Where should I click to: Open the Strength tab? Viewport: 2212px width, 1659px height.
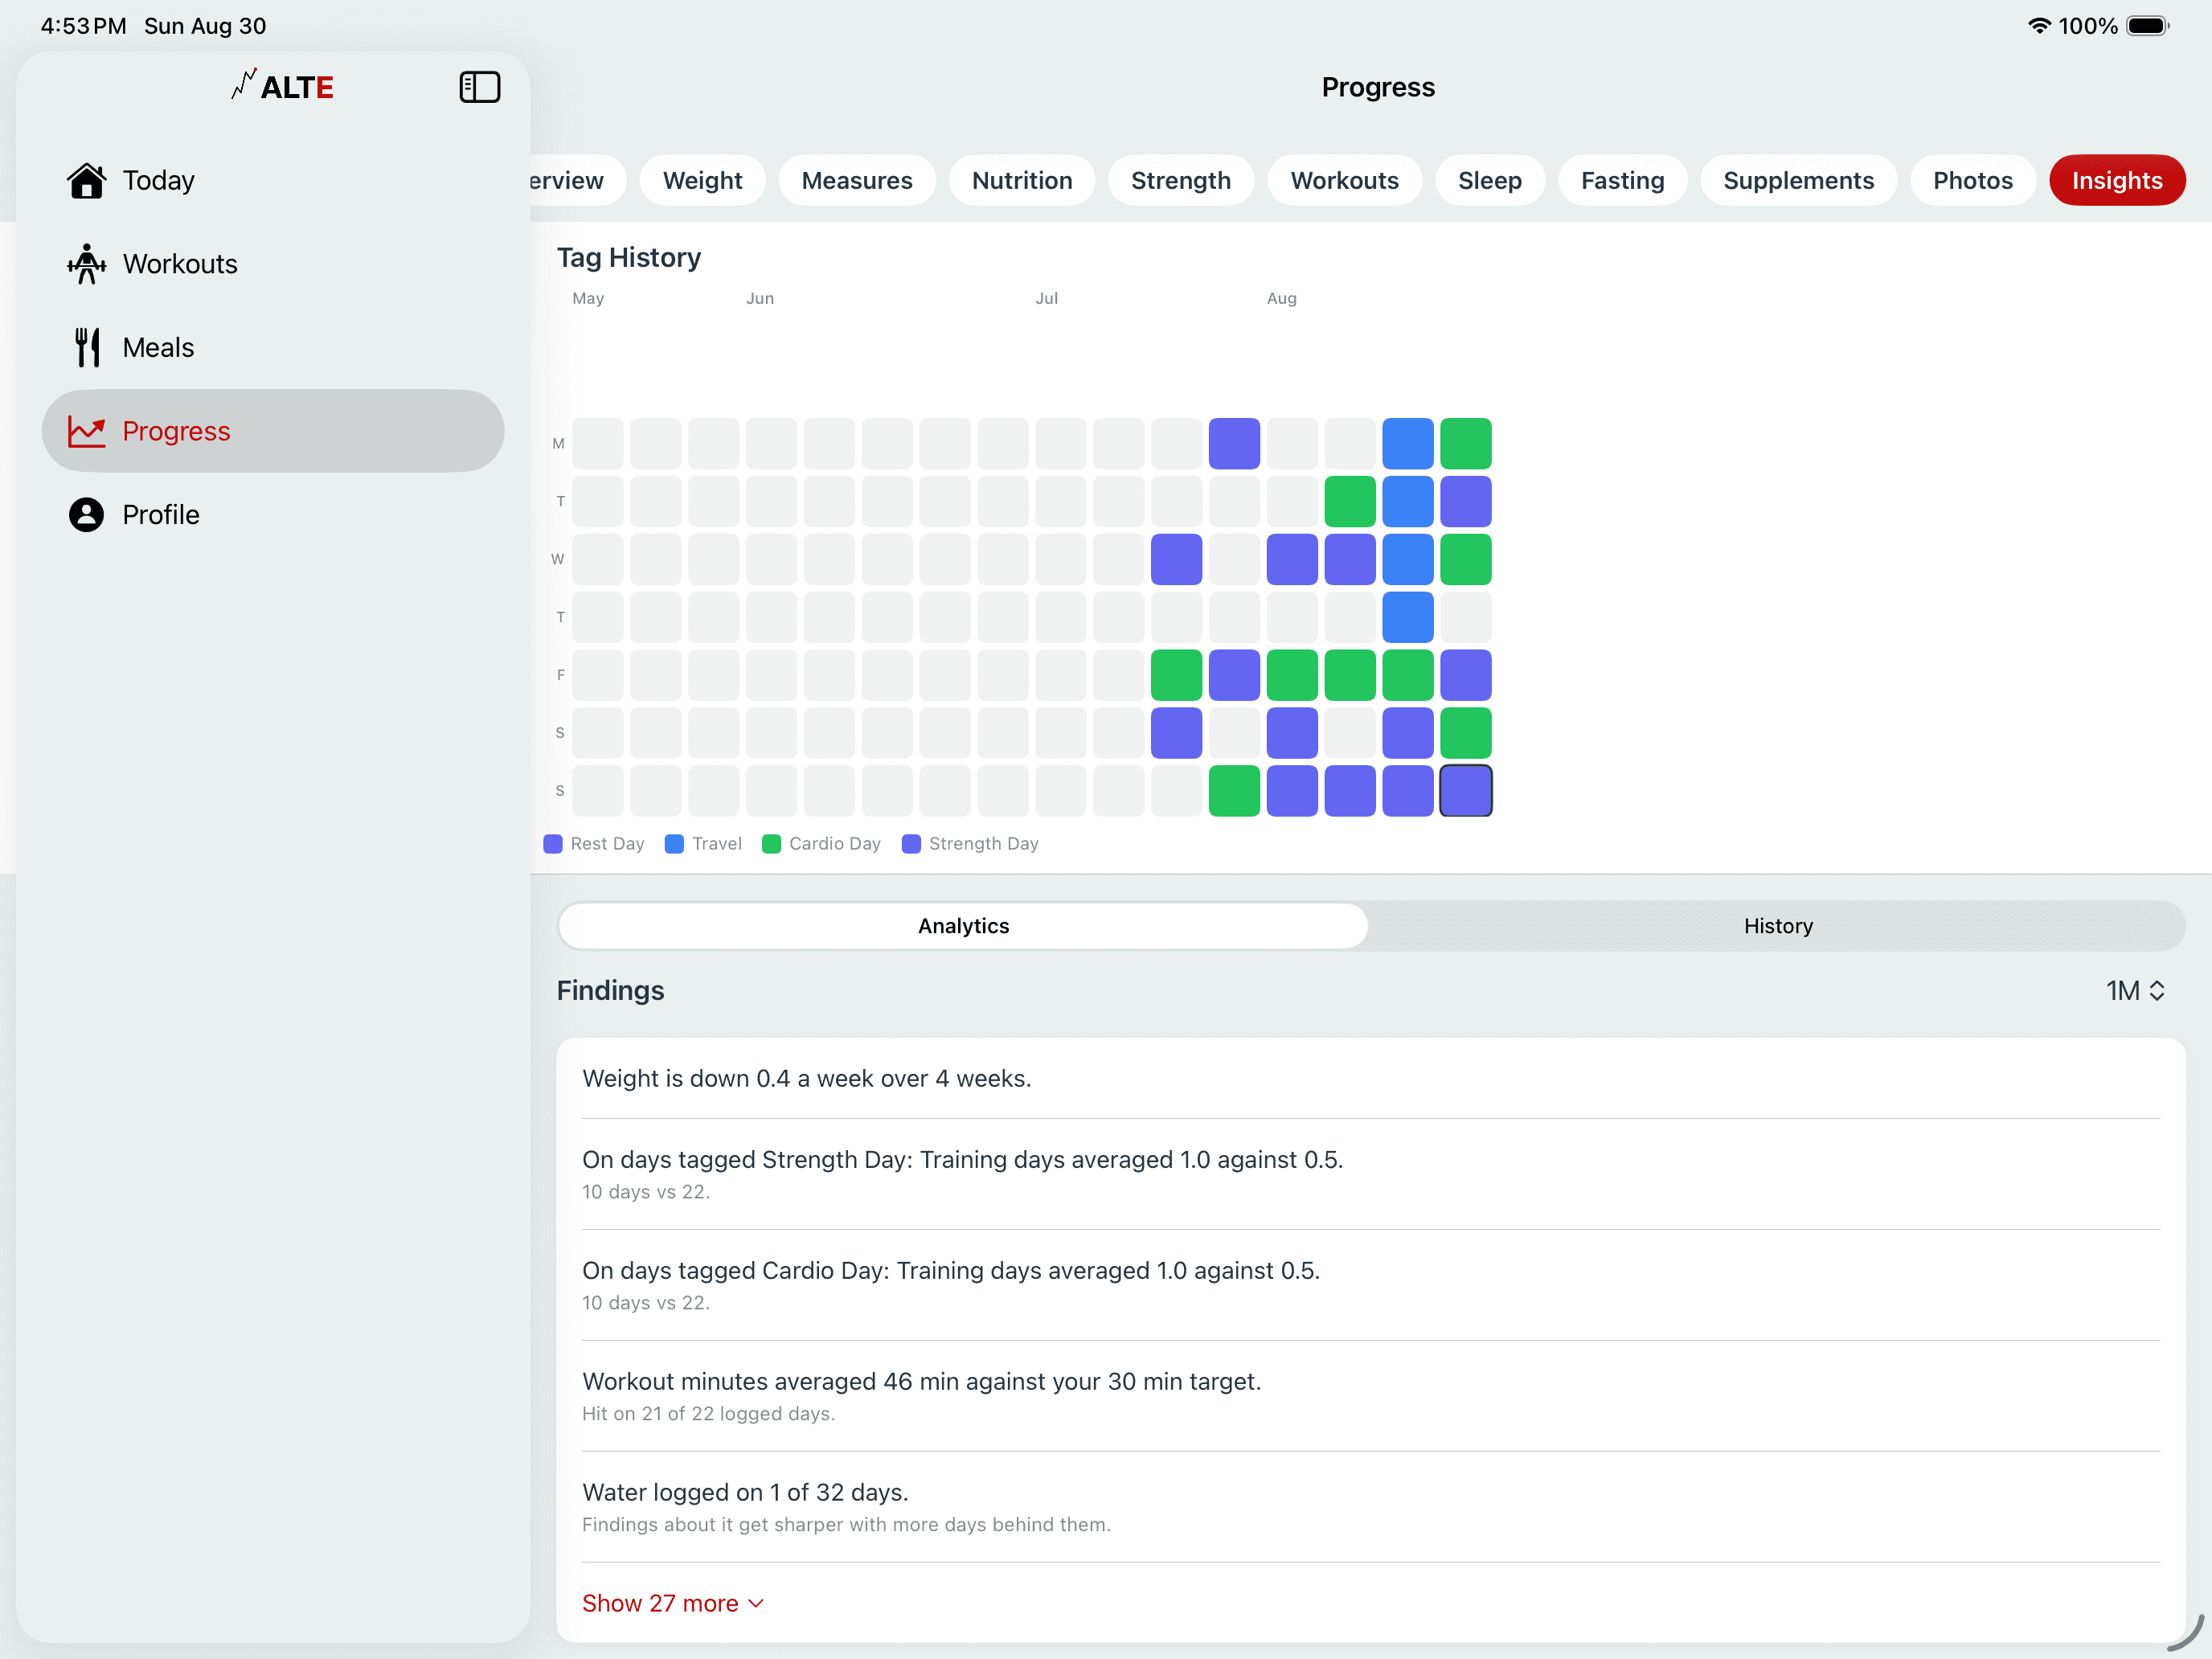[1180, 180]
